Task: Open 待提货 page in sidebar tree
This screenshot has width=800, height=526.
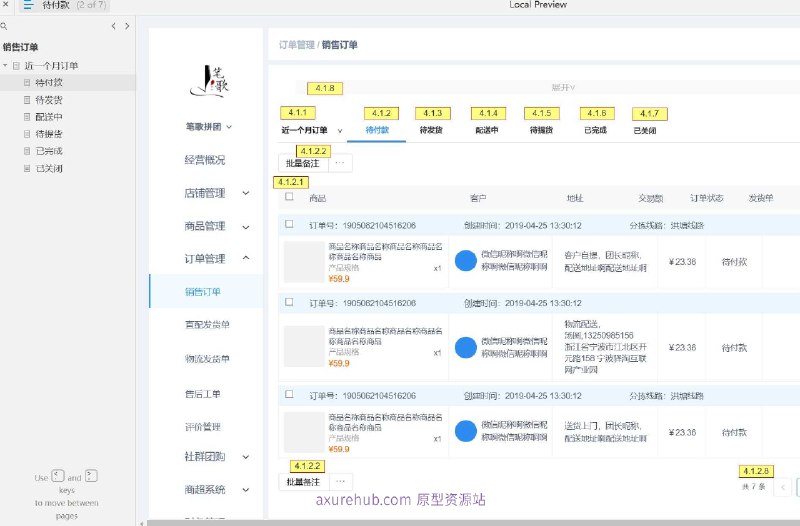Action: (x=49, y=134)
